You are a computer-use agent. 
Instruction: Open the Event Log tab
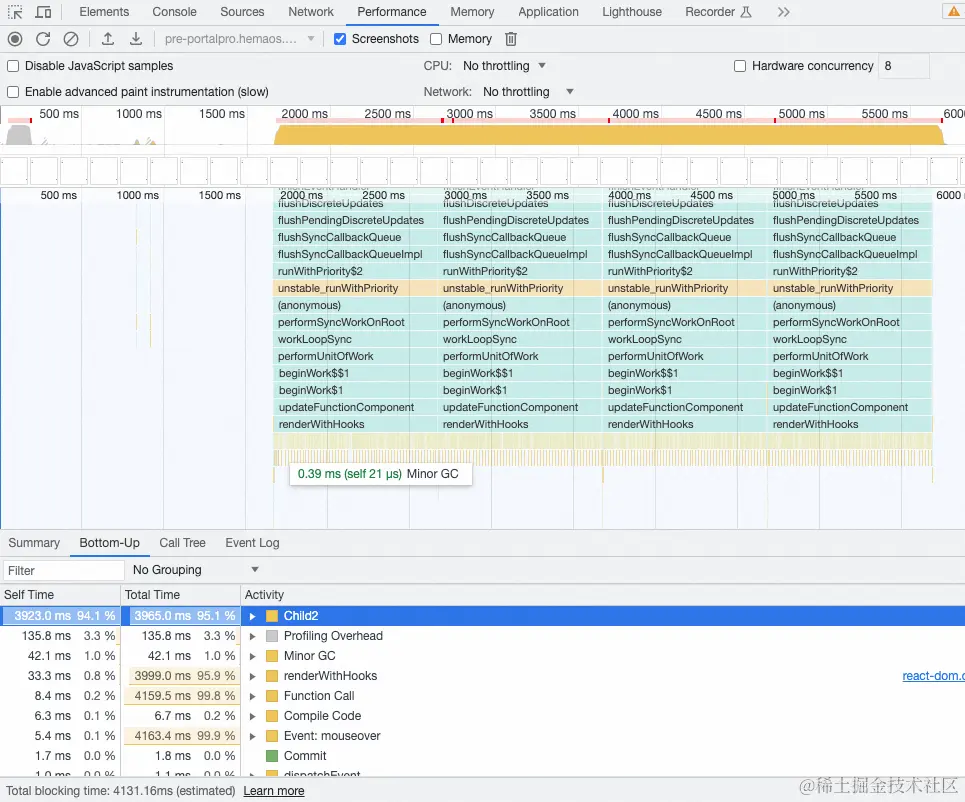252,543
